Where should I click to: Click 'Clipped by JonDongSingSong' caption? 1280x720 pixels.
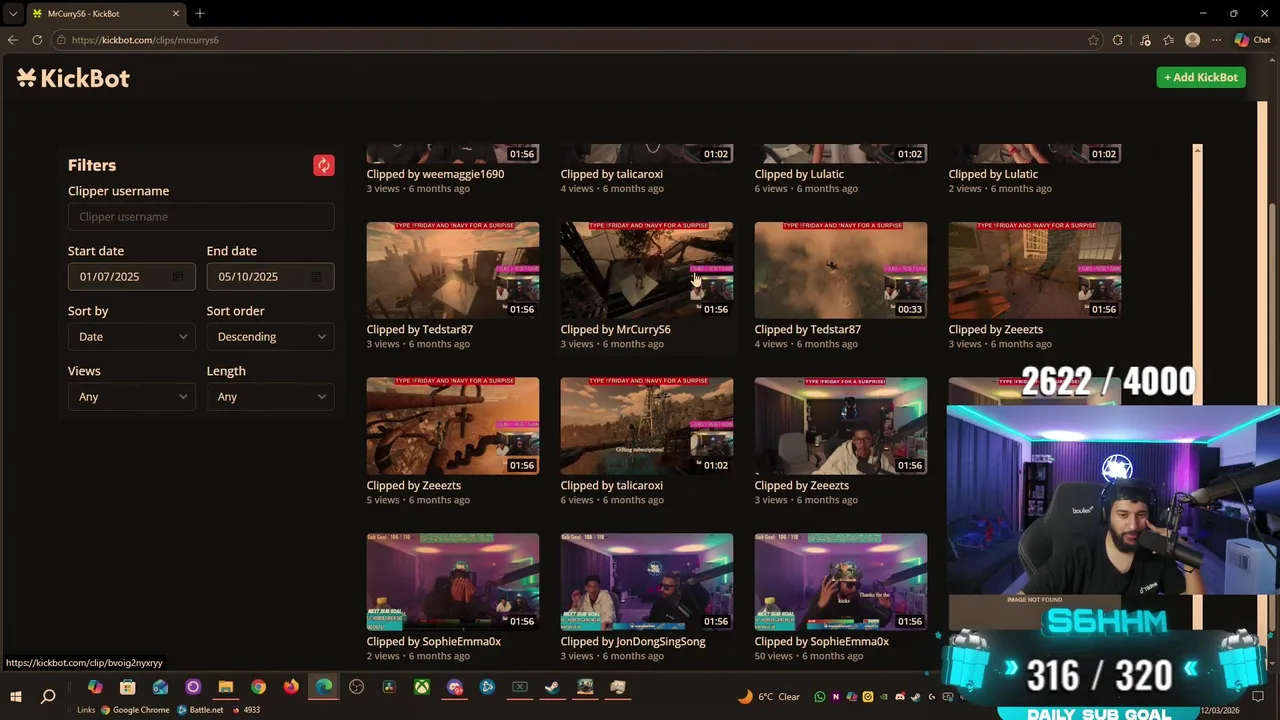tap(633, 641)
